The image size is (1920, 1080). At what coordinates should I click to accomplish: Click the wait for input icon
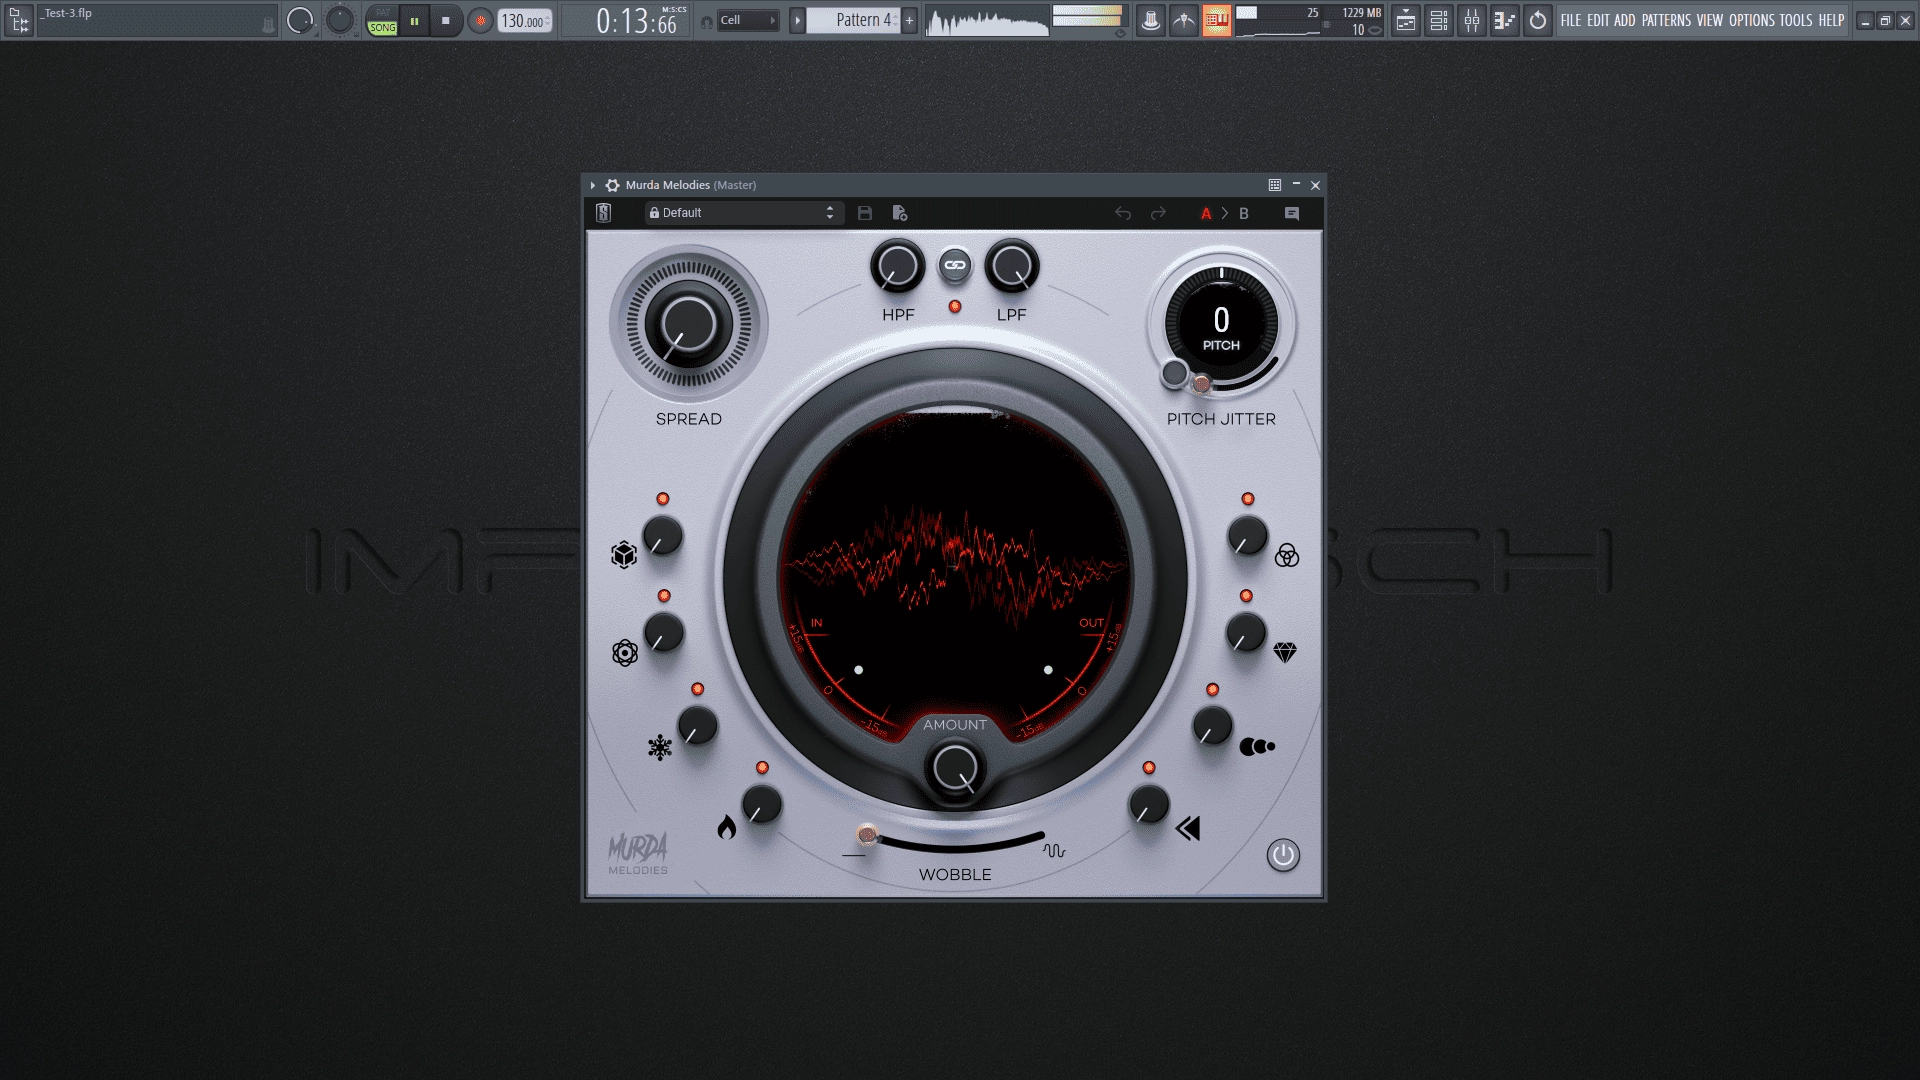click(x=1184, y=20)
